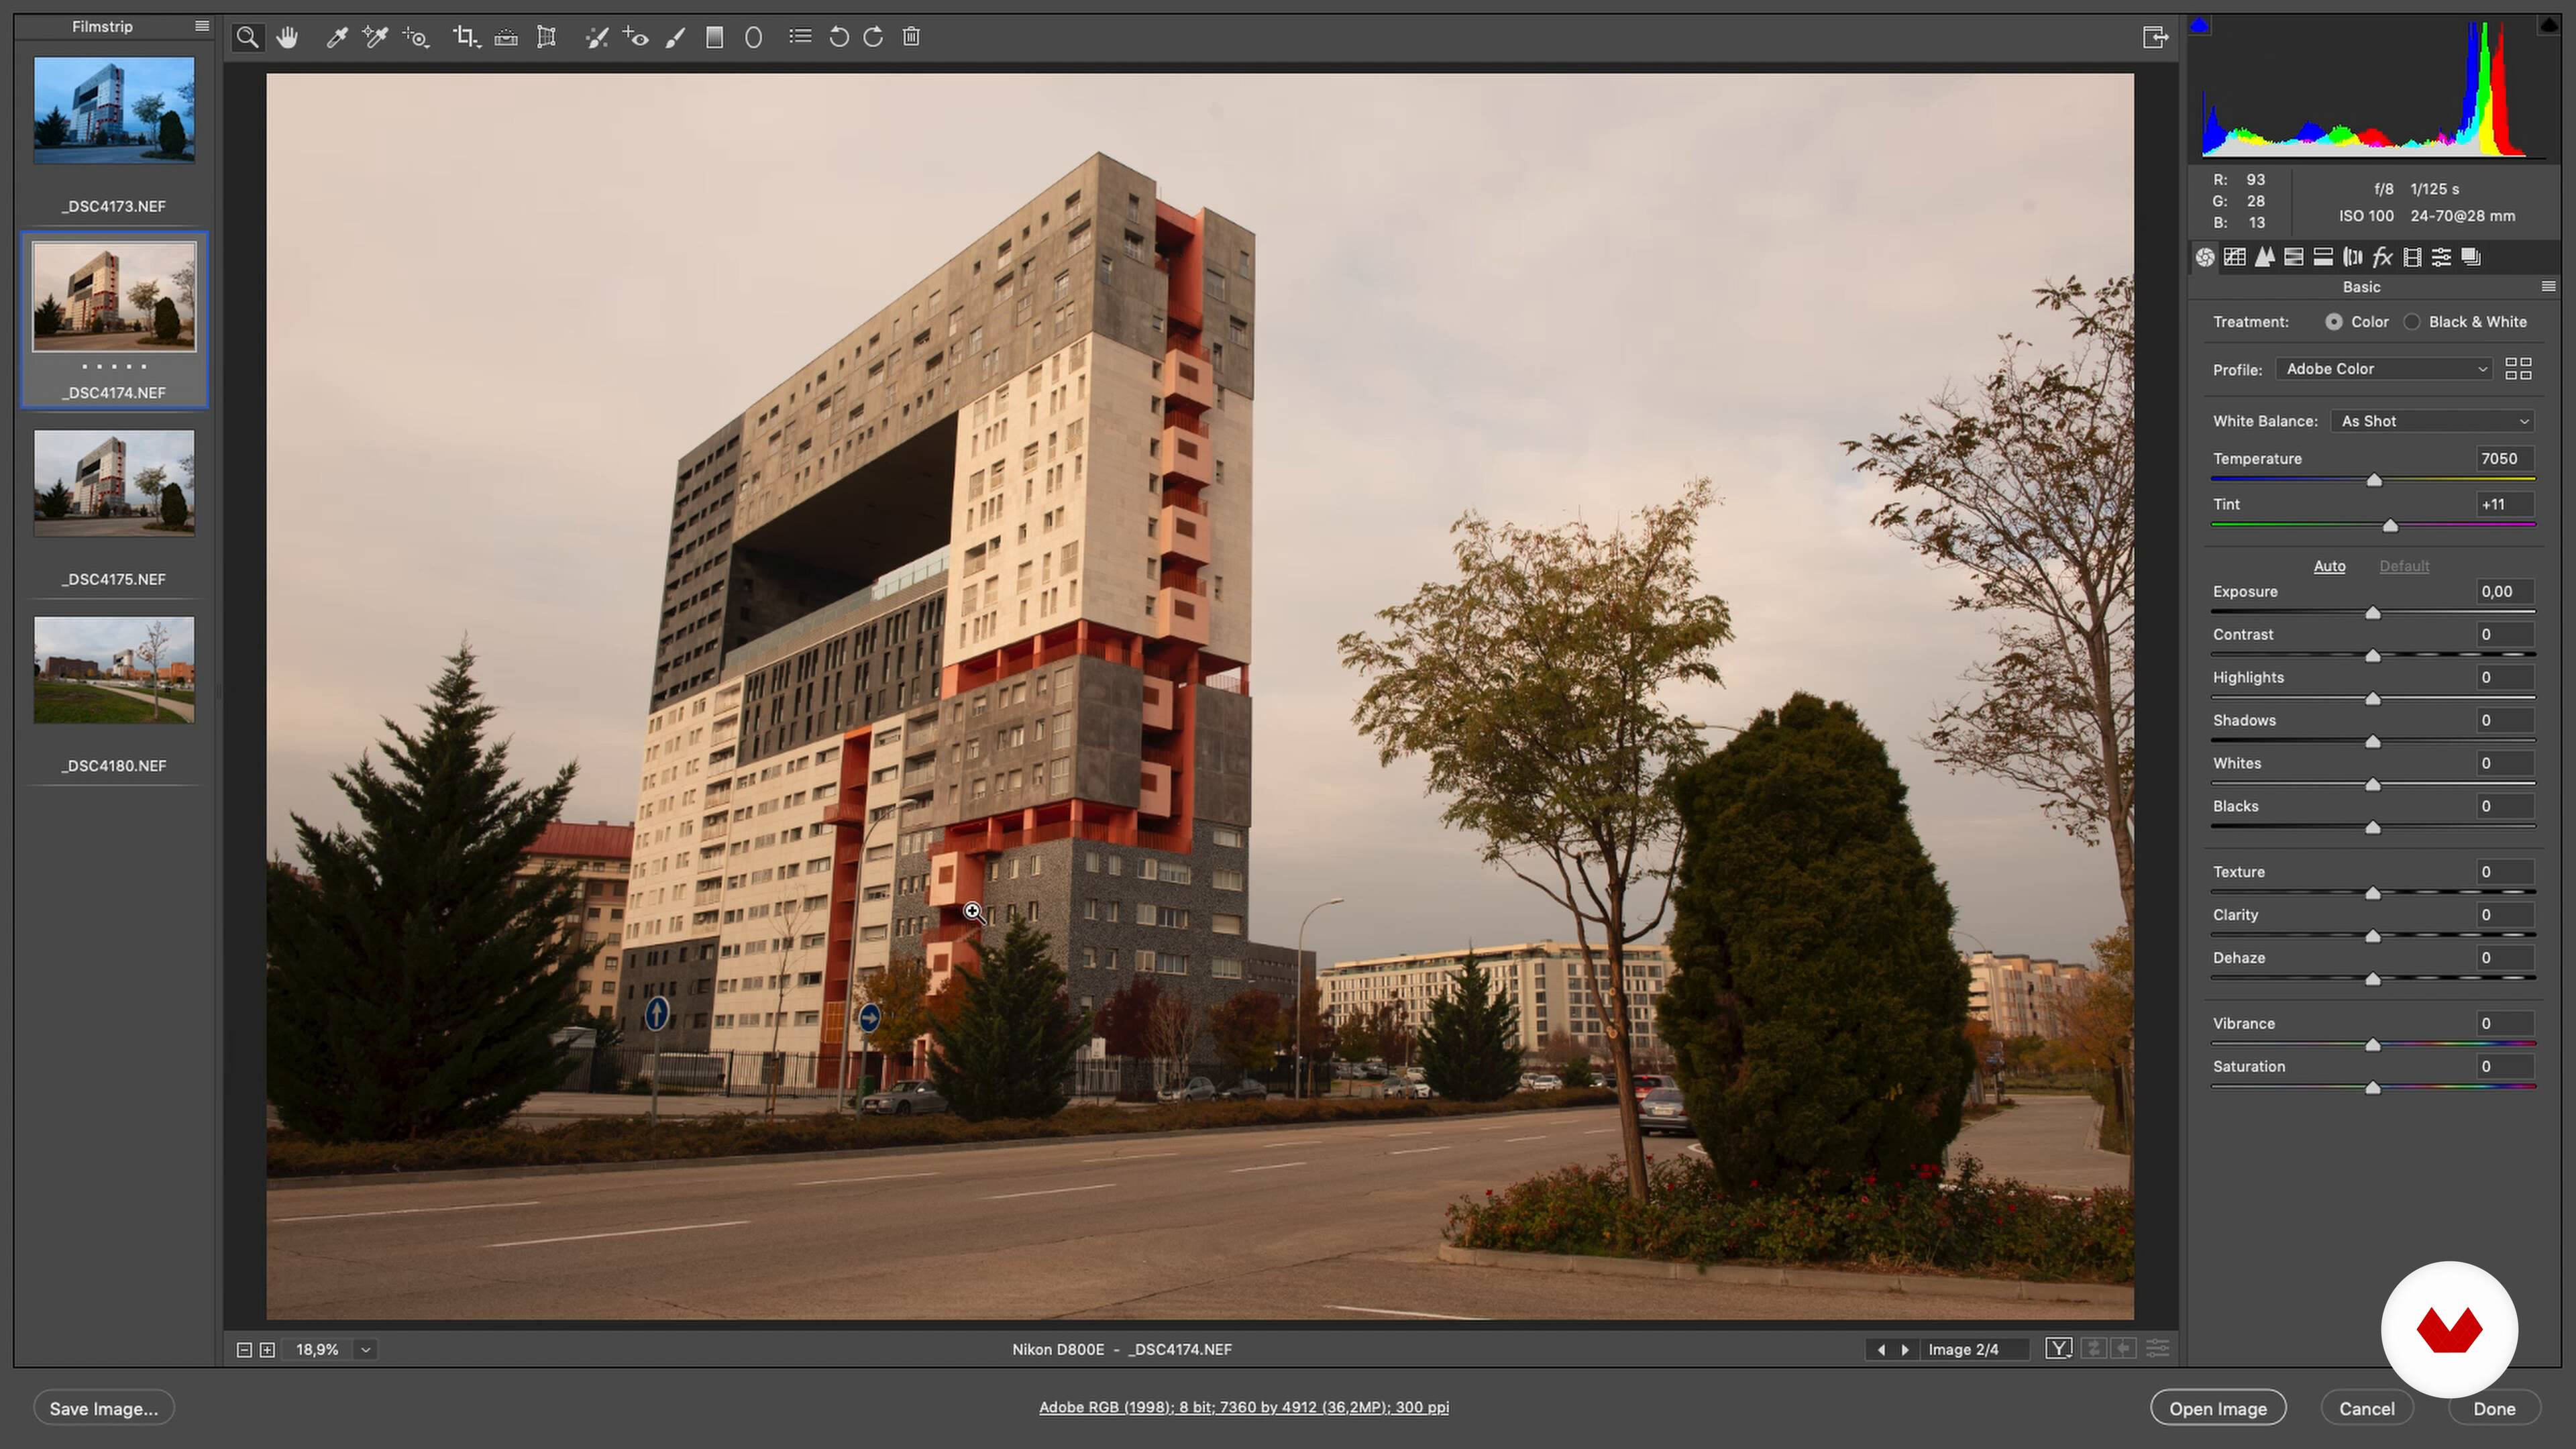This screenshot has height=1449, width=2576.
Task: Select the Transform tool
Action: pyautogui.click(x=546, y=38)
